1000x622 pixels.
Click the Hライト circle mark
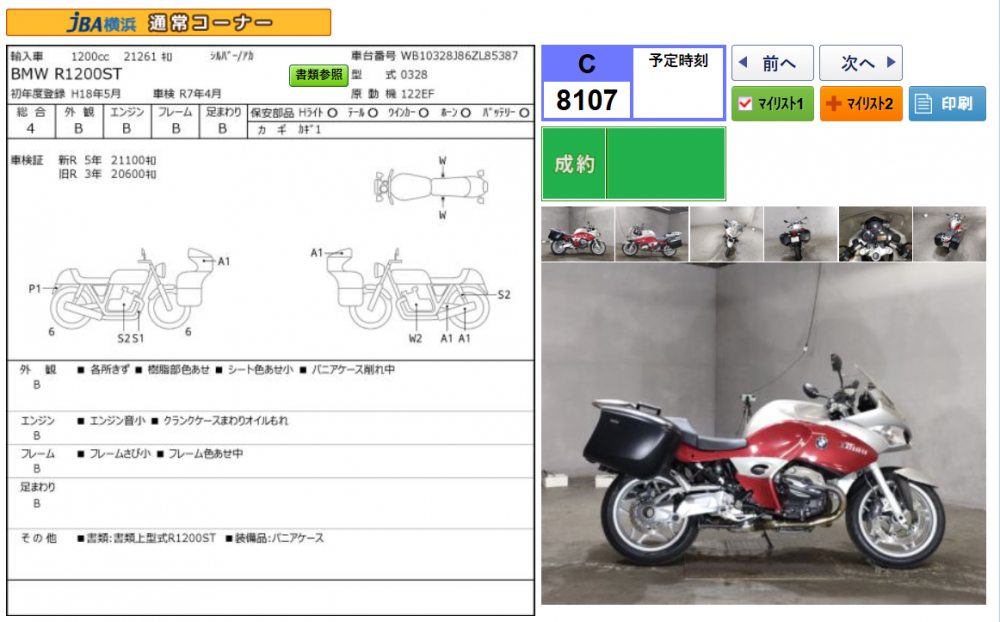(x=332, y=113)
